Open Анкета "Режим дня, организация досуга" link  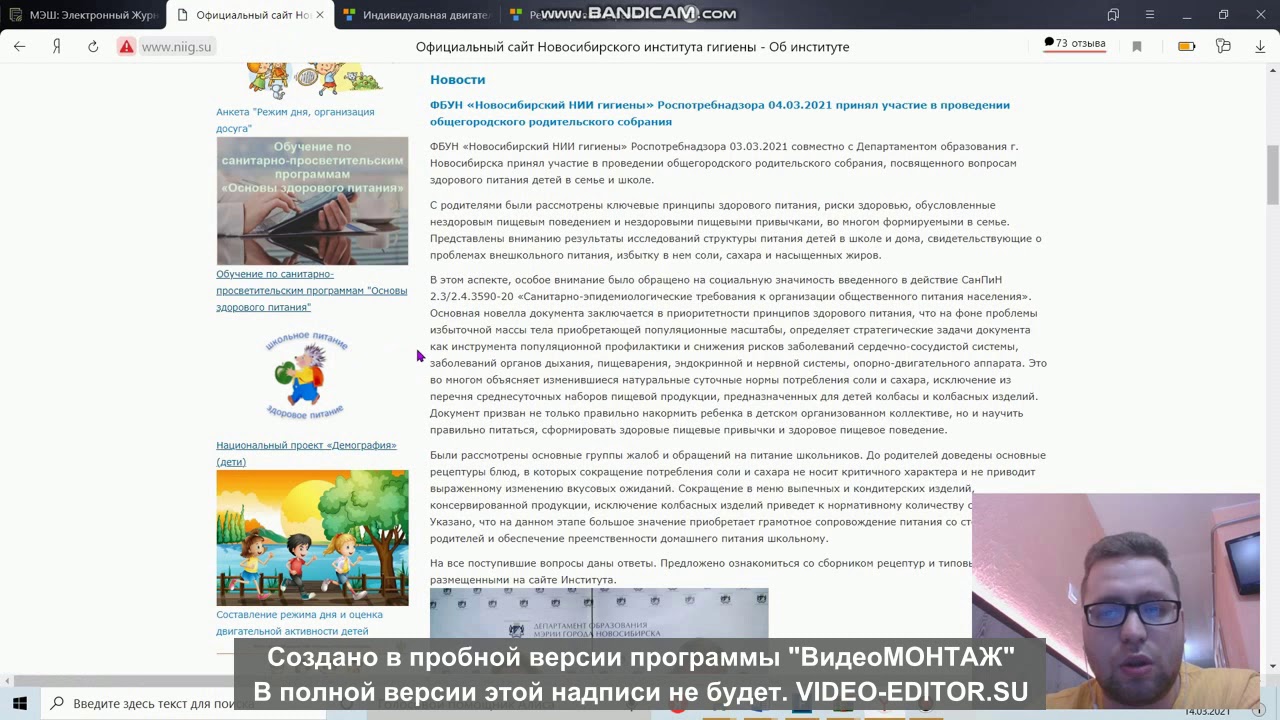point(295,120)
